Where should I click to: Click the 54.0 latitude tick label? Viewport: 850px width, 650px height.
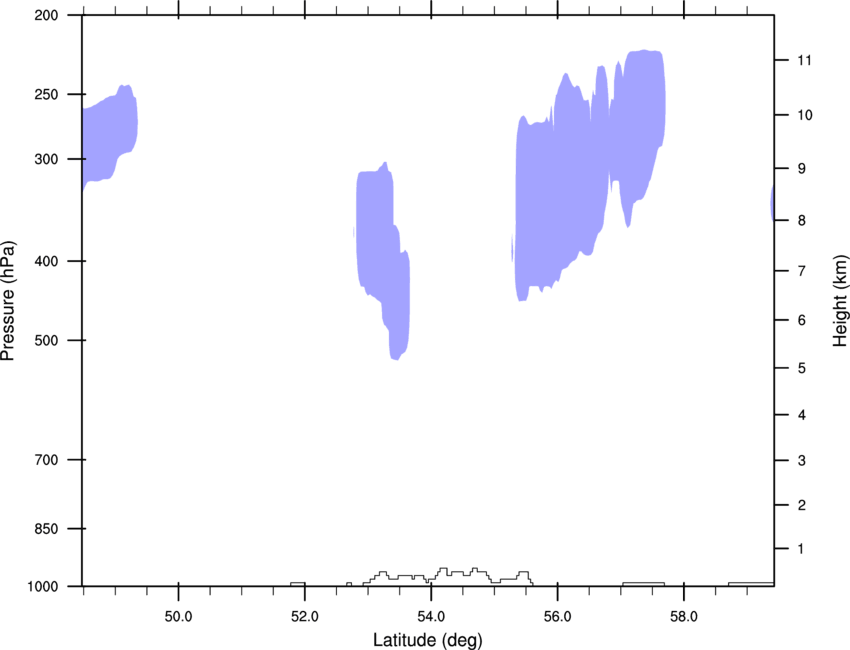[432, 617]
